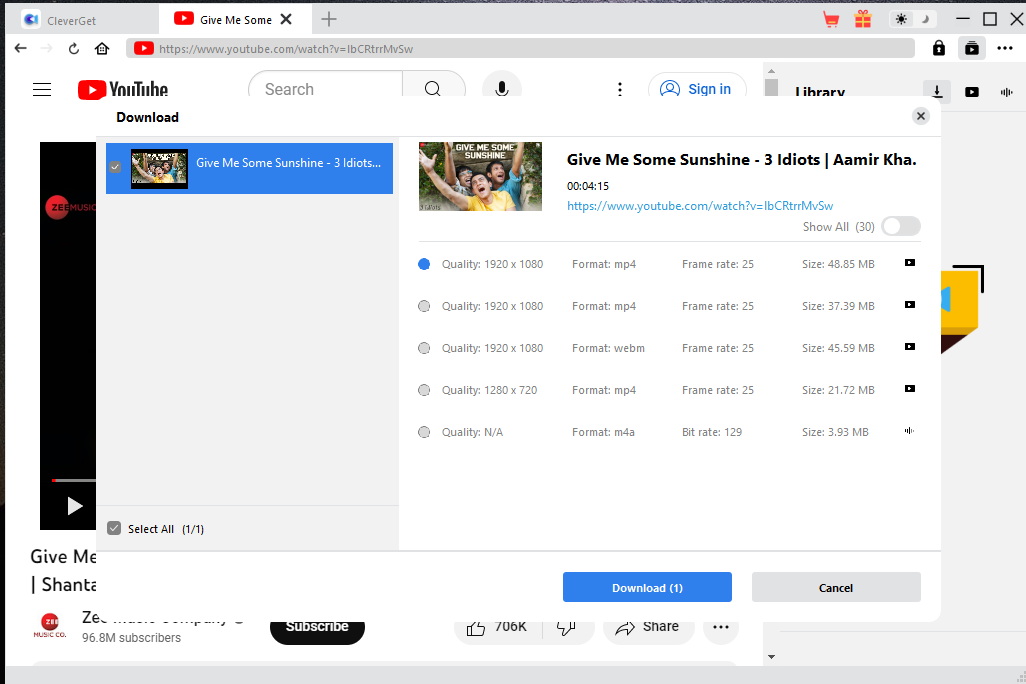Switch to the CleverGet tab
Viewport: 1026px width, 684px height.
(x=80, y=20)
